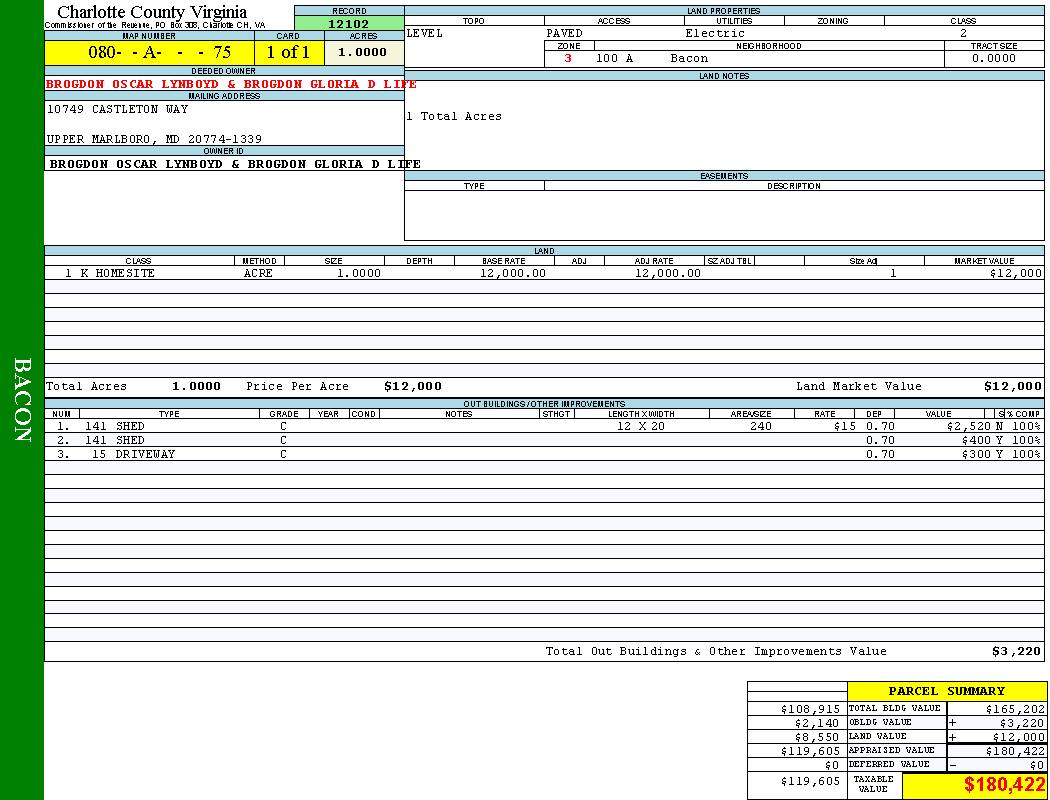The image size is (1050, 800).
Task: Click the '1 of 1' card indicator
Action: click(288, 53)
